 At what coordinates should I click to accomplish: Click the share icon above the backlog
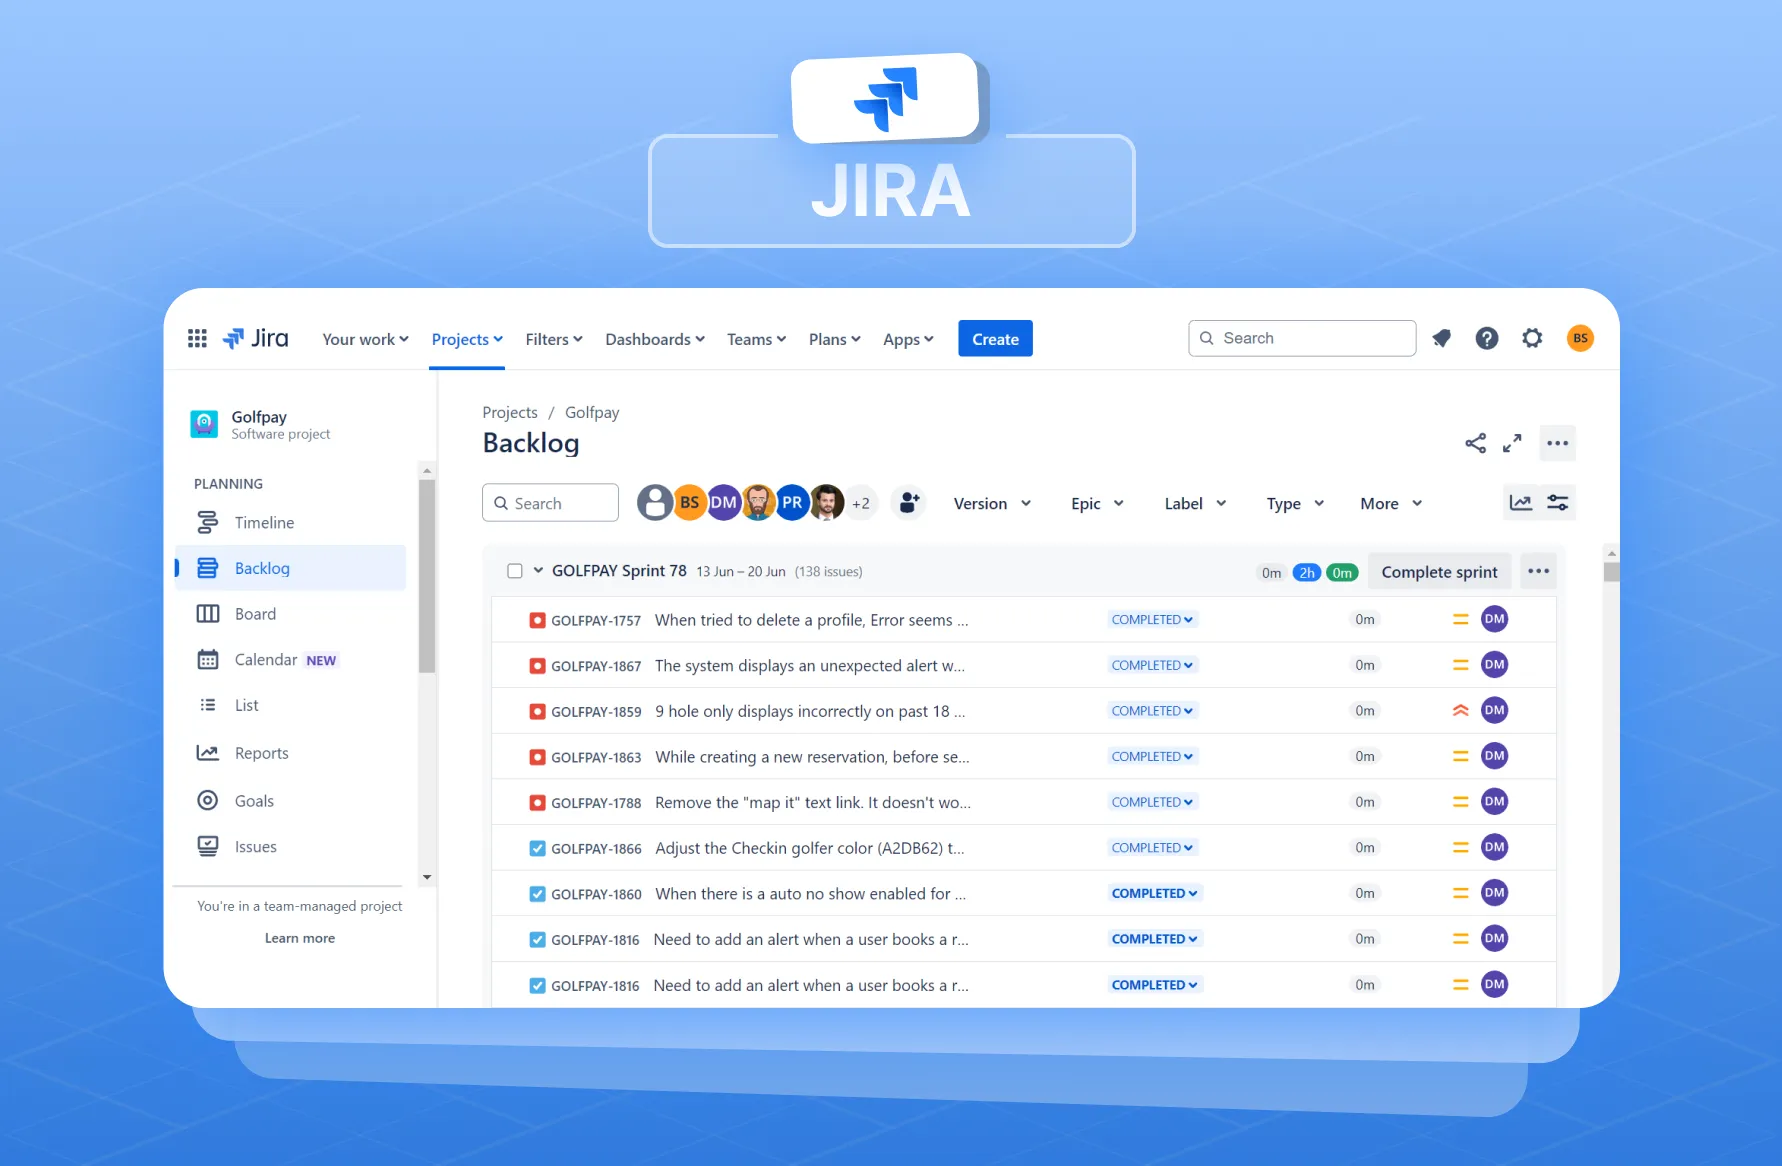pos(1475,443)
